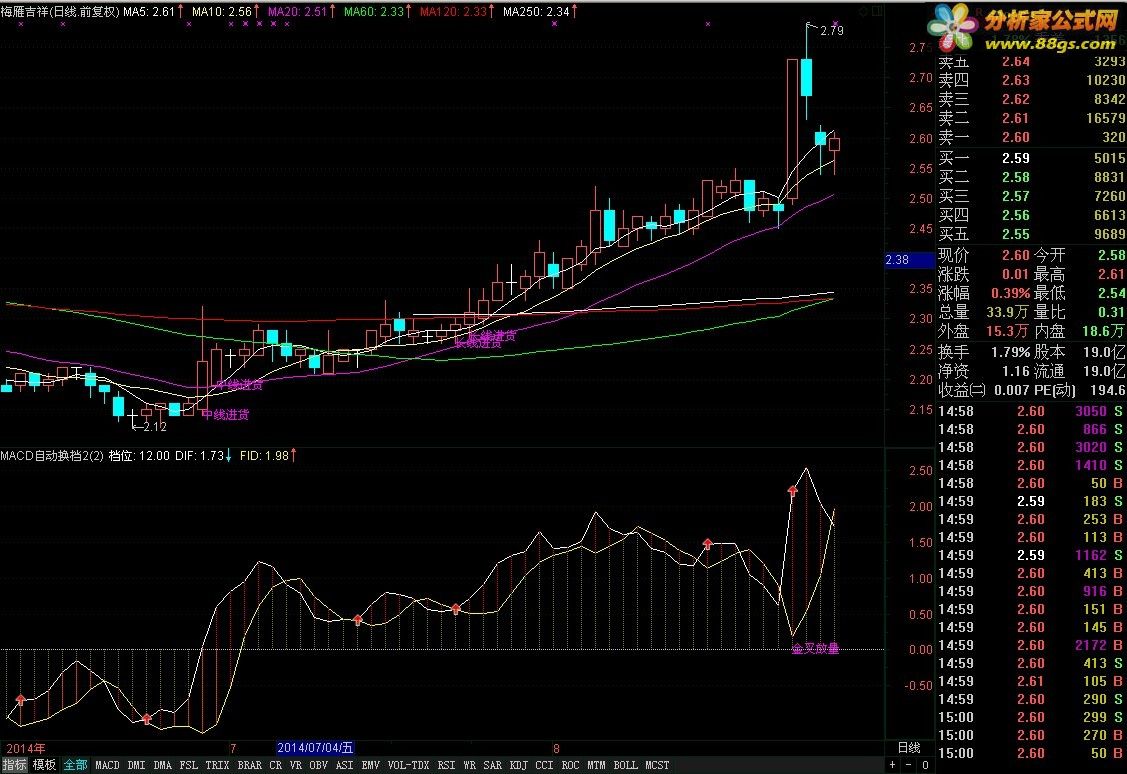Select the CCI indicator tab
1127x774 pixels.
(x=544, y=765)
